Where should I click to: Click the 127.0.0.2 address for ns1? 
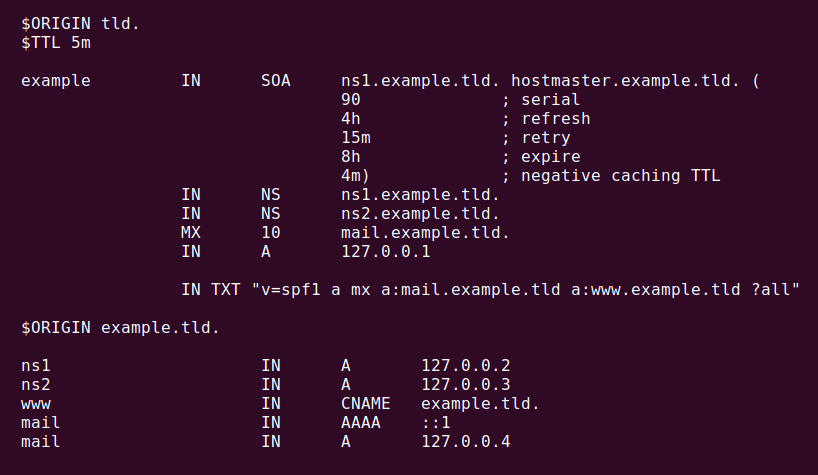tap(465, 366)
